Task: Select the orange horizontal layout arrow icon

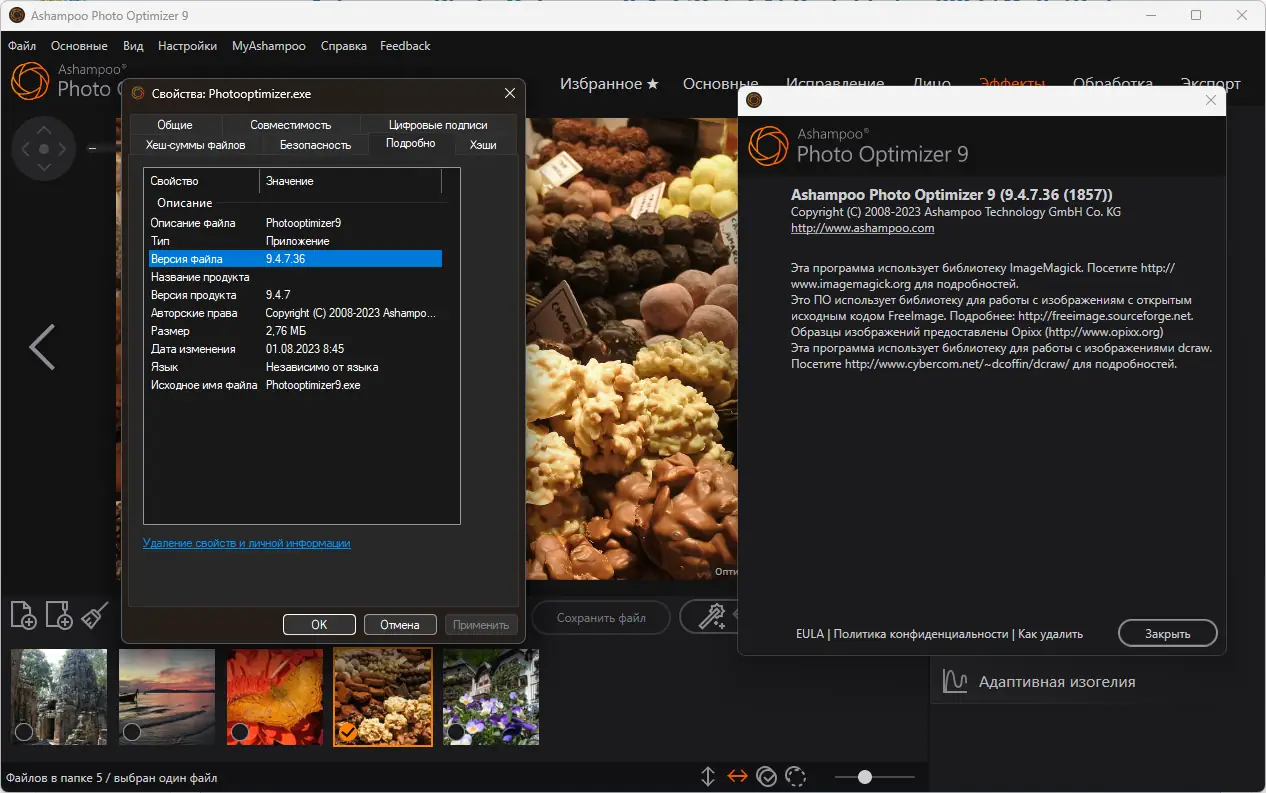Action: pyautogui.click(x=738, y=777)
